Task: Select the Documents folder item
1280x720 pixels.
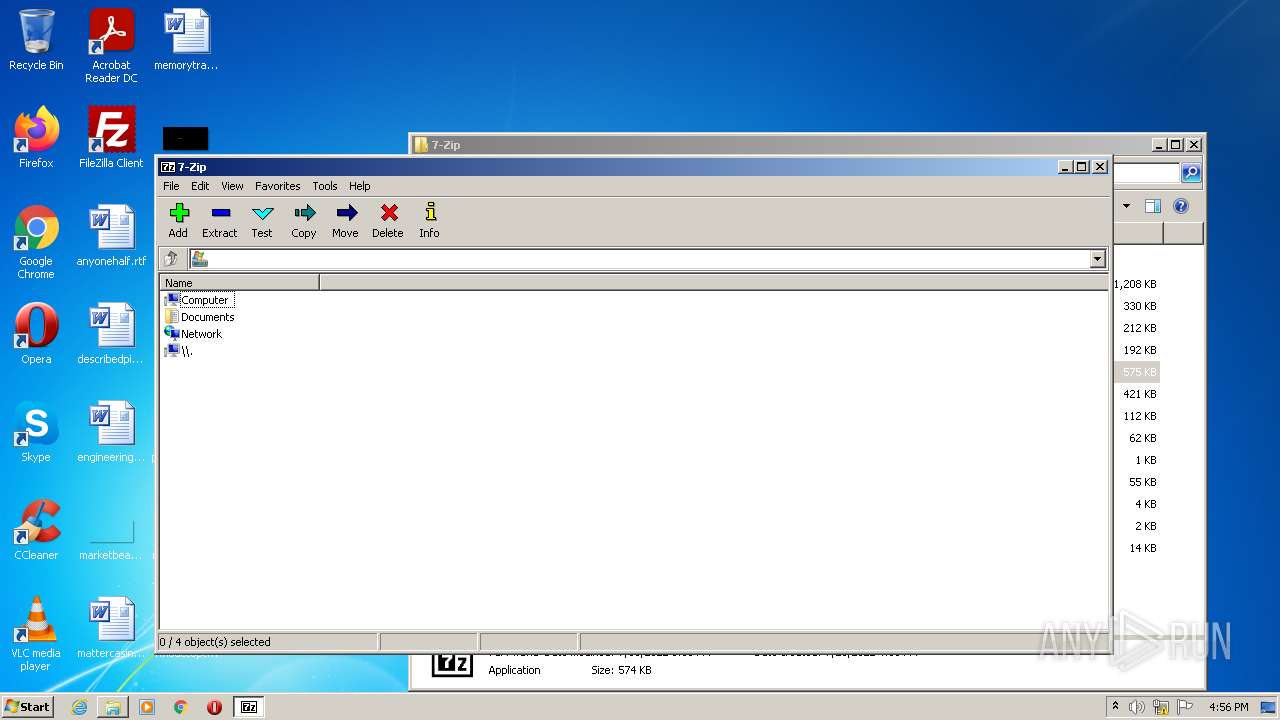Action: [199, 317]
